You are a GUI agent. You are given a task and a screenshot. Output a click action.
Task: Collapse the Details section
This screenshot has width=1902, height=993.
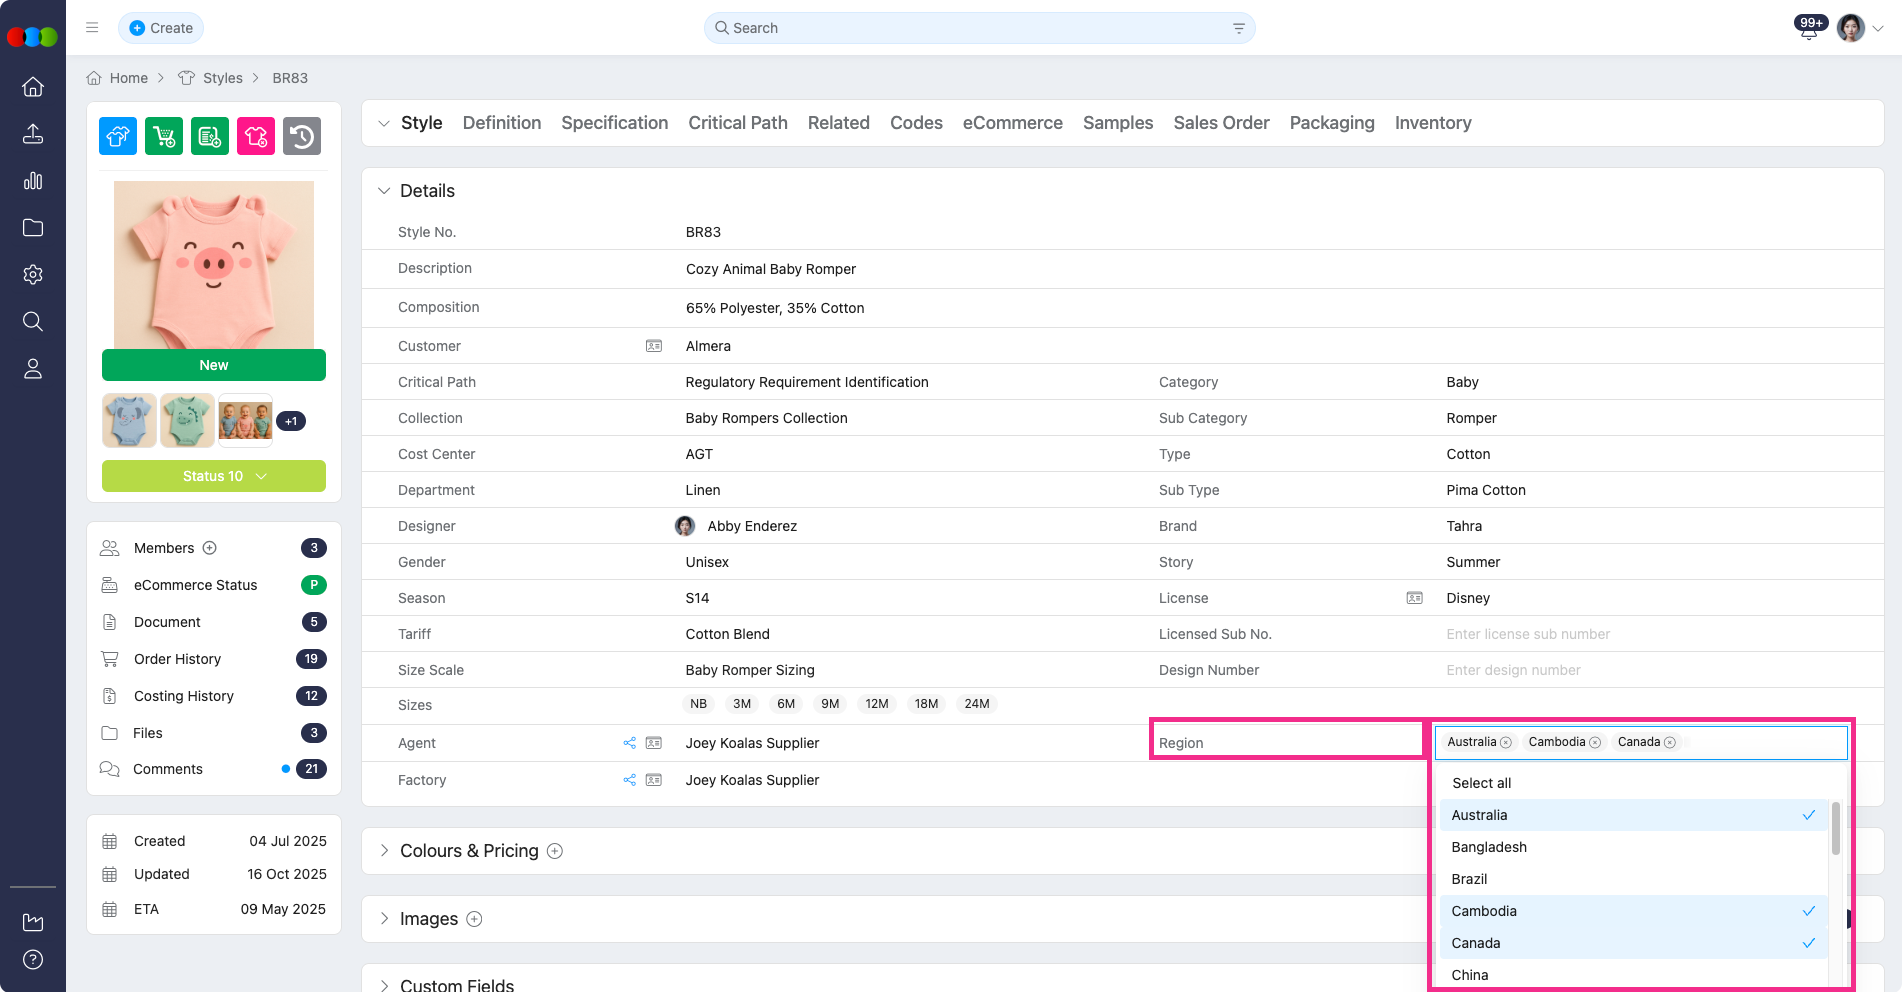(384, 191)
